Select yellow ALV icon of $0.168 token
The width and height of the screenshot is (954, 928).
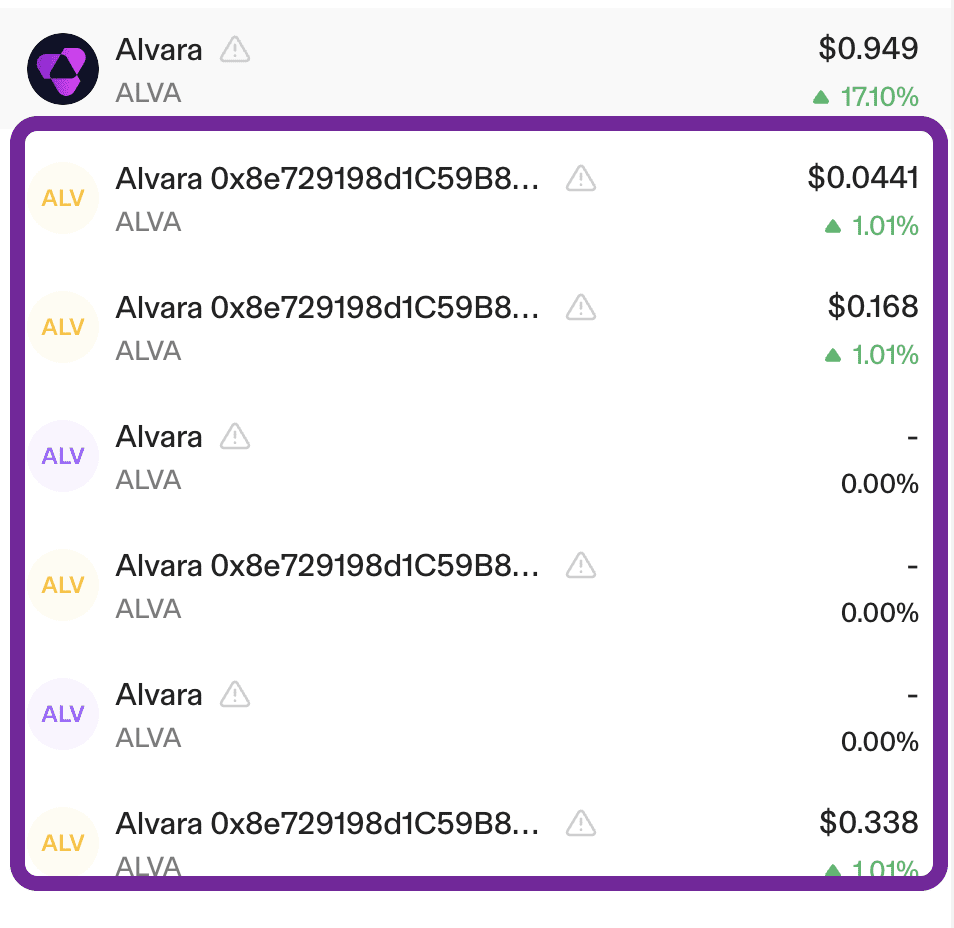pos(63,327)
